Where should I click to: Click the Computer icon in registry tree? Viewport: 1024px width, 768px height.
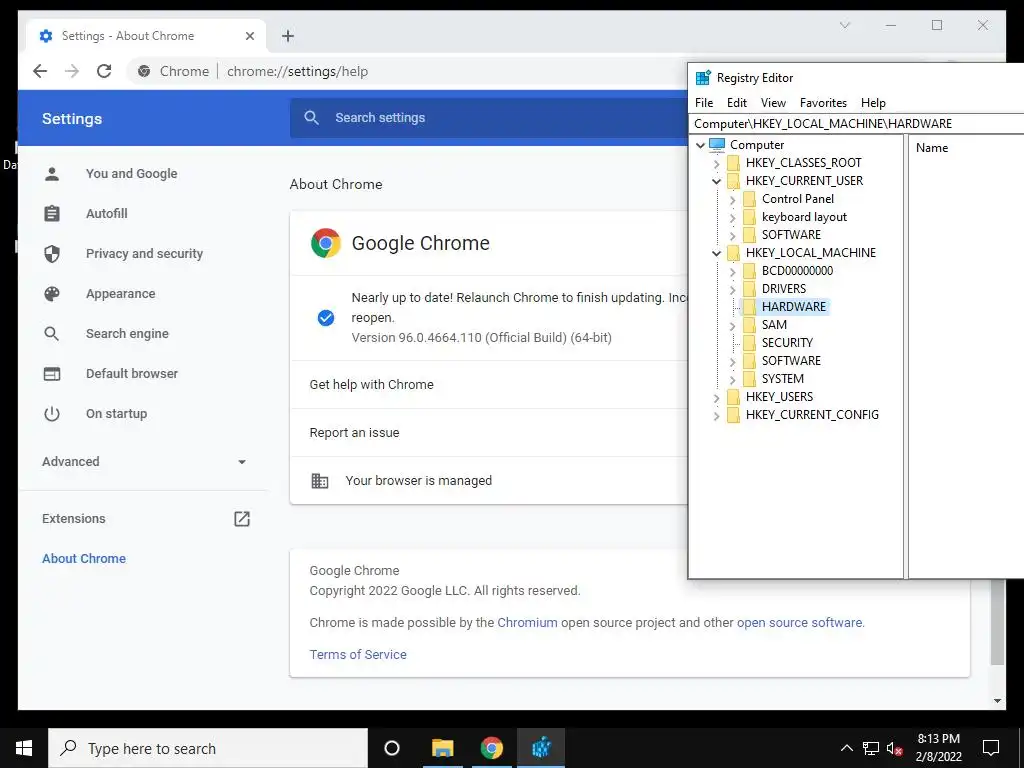click(x=717, y=144)
